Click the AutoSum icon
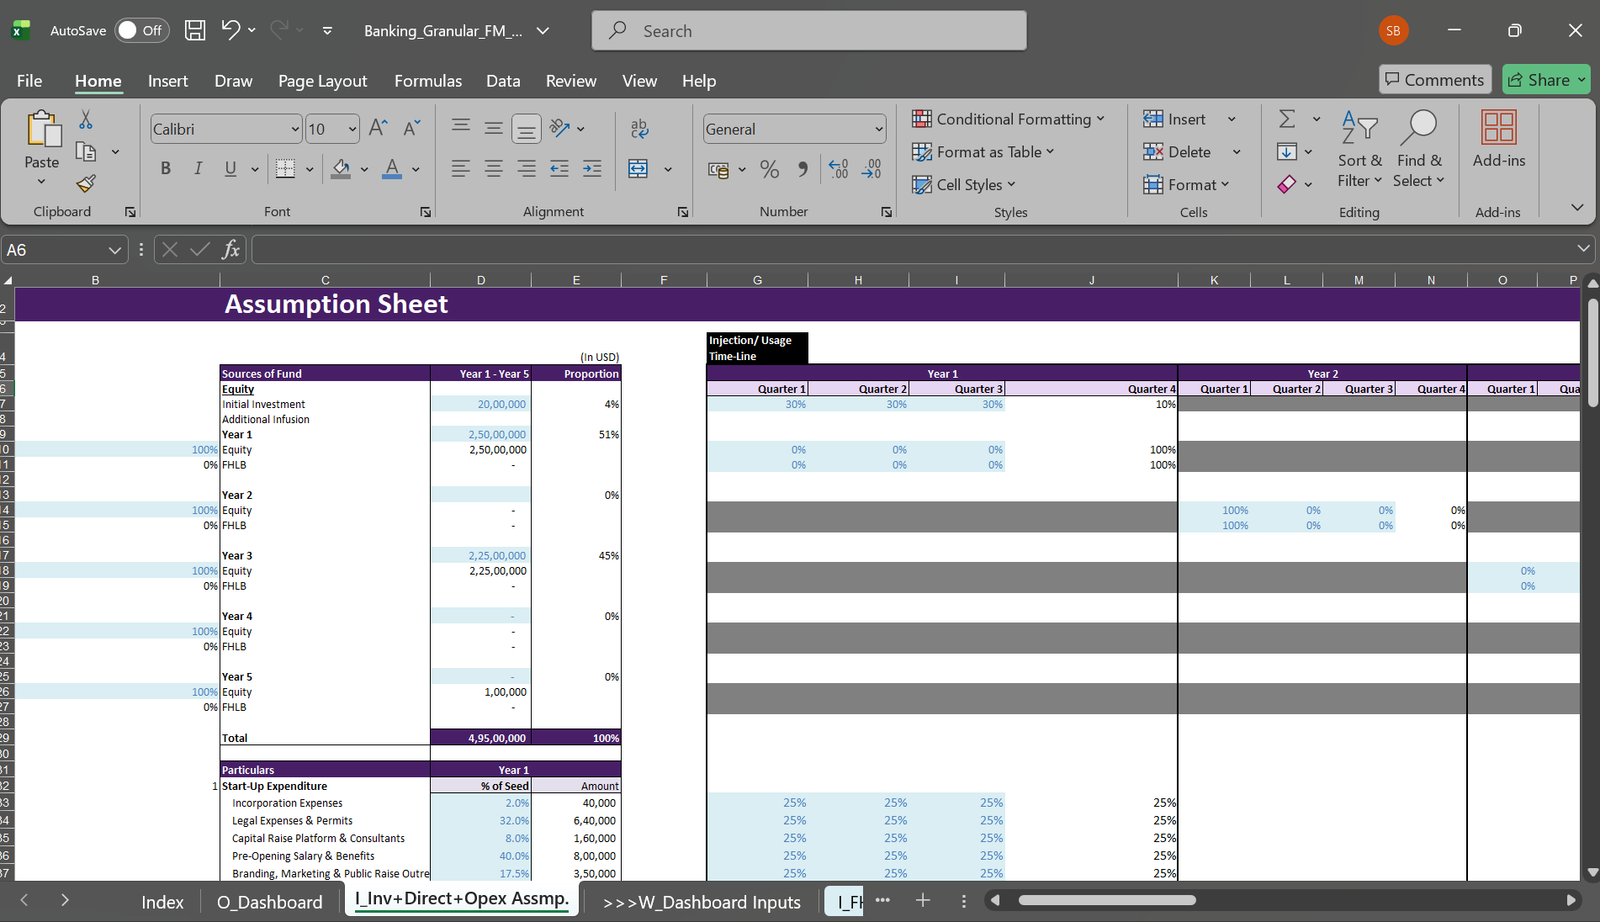1600x922 pixels. [x=1287, y=118]
